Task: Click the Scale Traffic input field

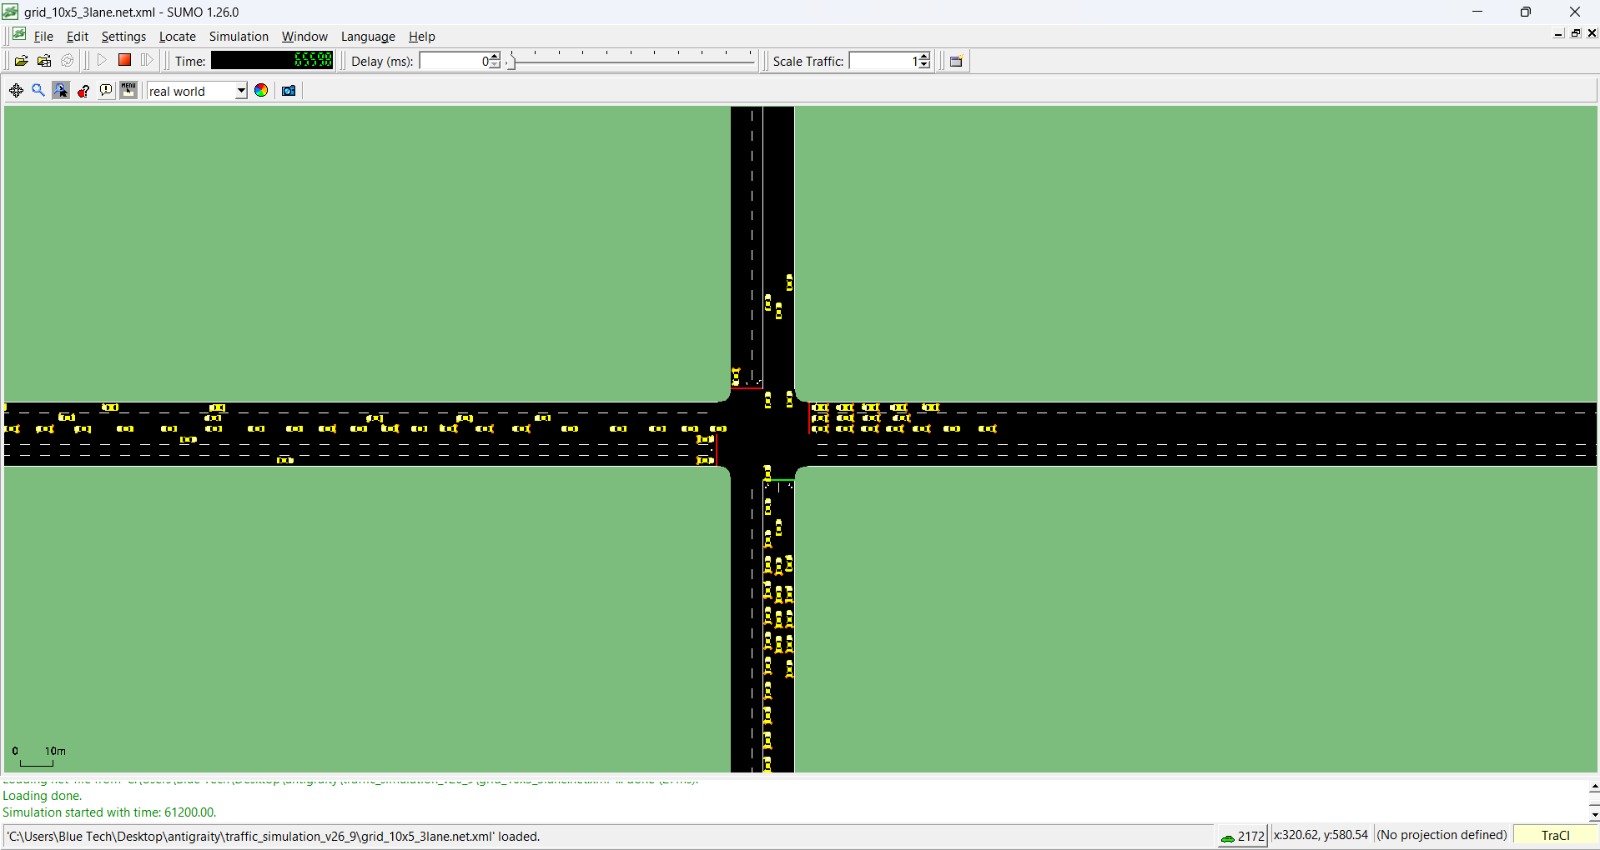Action: pyautogui.click(x=884, y=61)
